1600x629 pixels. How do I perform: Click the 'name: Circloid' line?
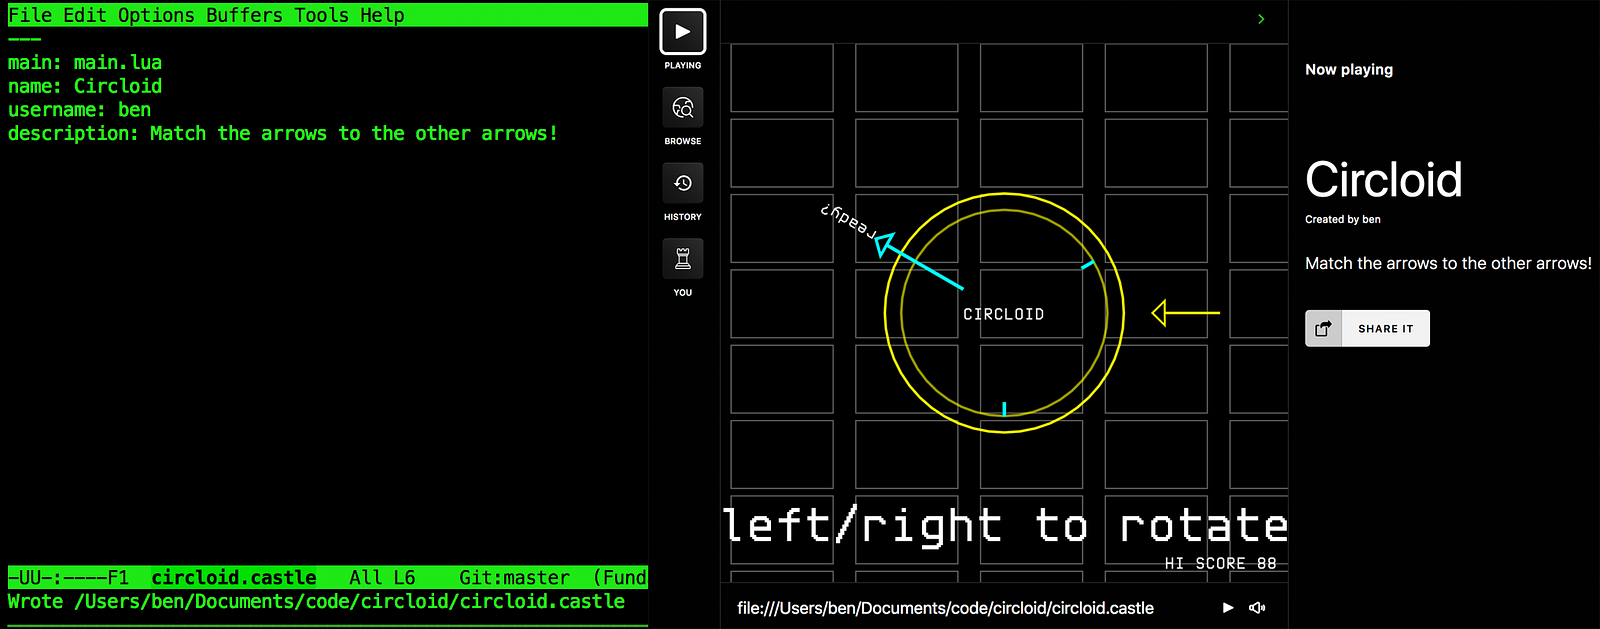tap(85, 86)
